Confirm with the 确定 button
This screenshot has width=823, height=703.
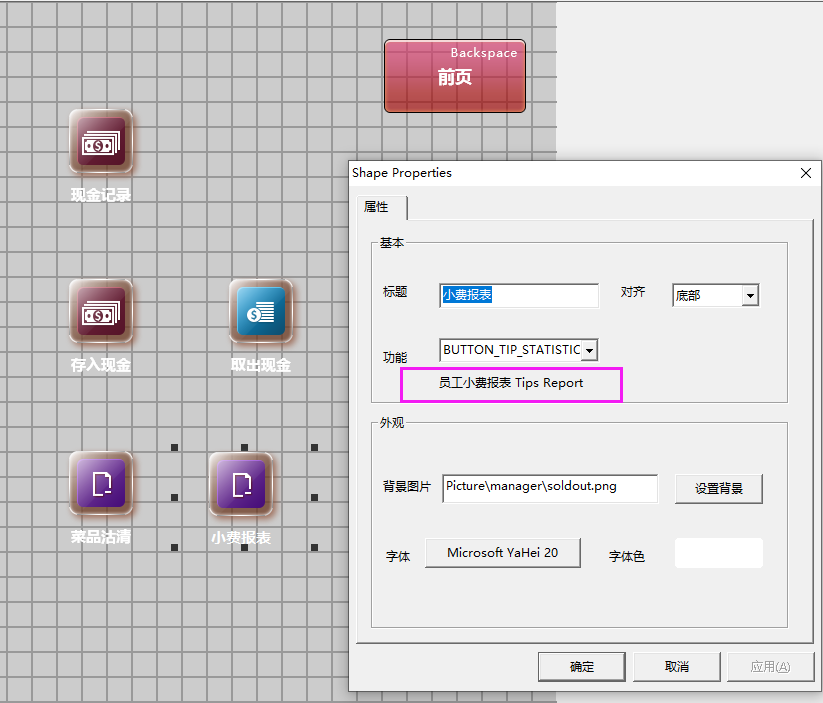(x=582, y=667)
